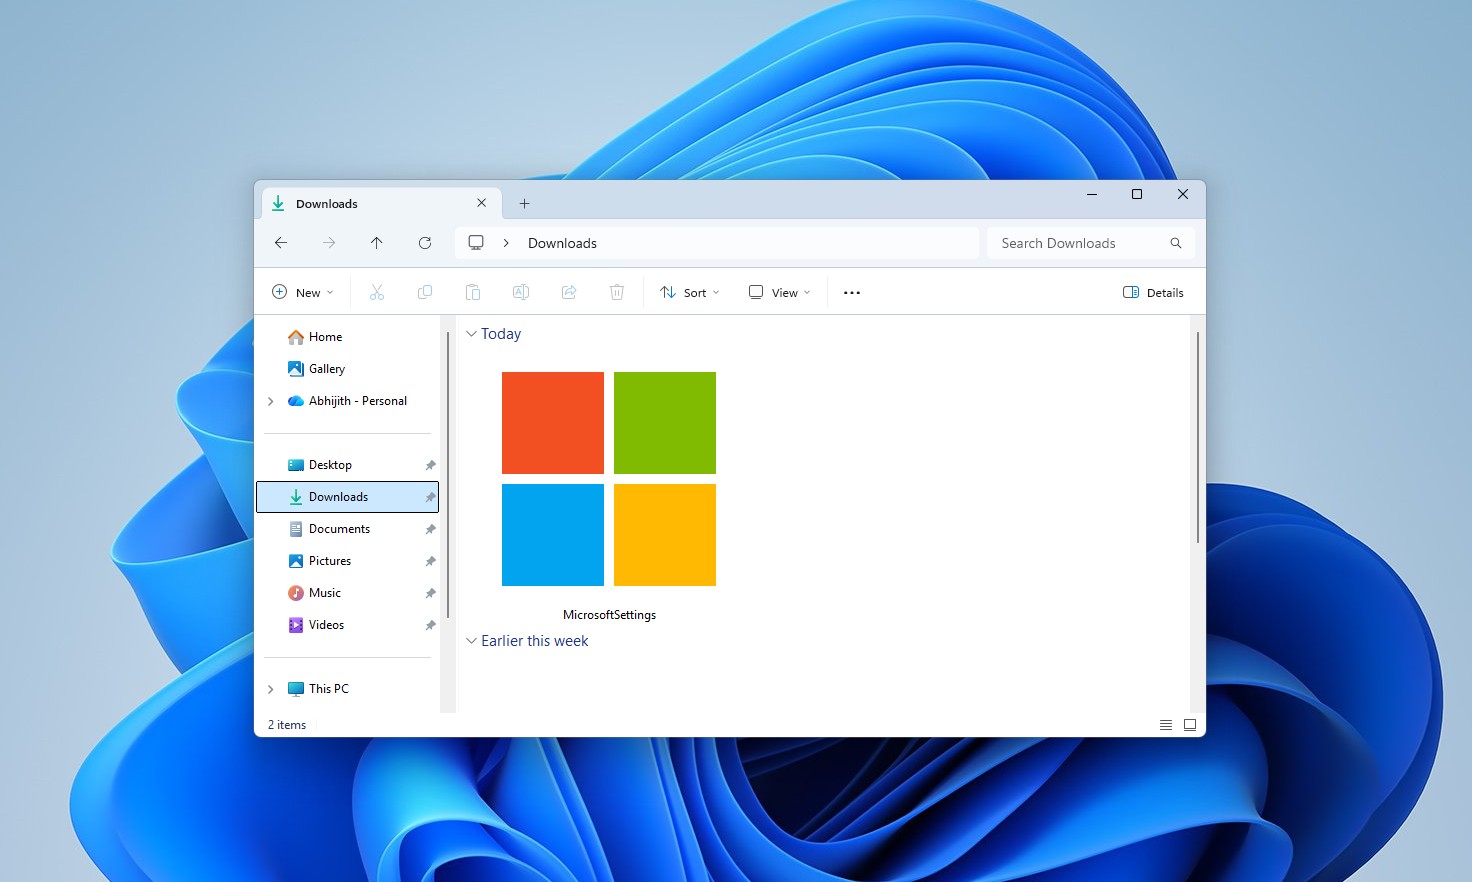Close the Downloads tab
1472x882 pixels.
point(482,203)
